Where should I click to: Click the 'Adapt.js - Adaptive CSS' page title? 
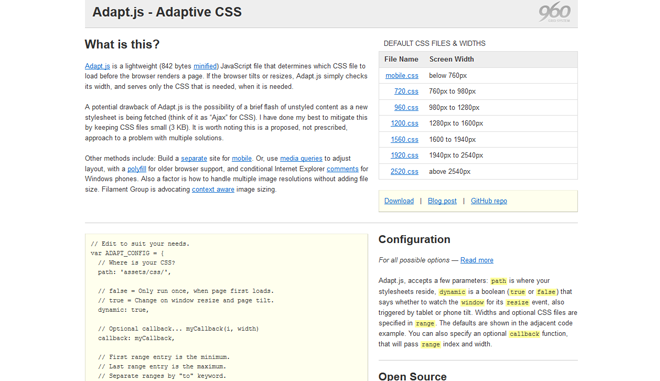[167, 12]
